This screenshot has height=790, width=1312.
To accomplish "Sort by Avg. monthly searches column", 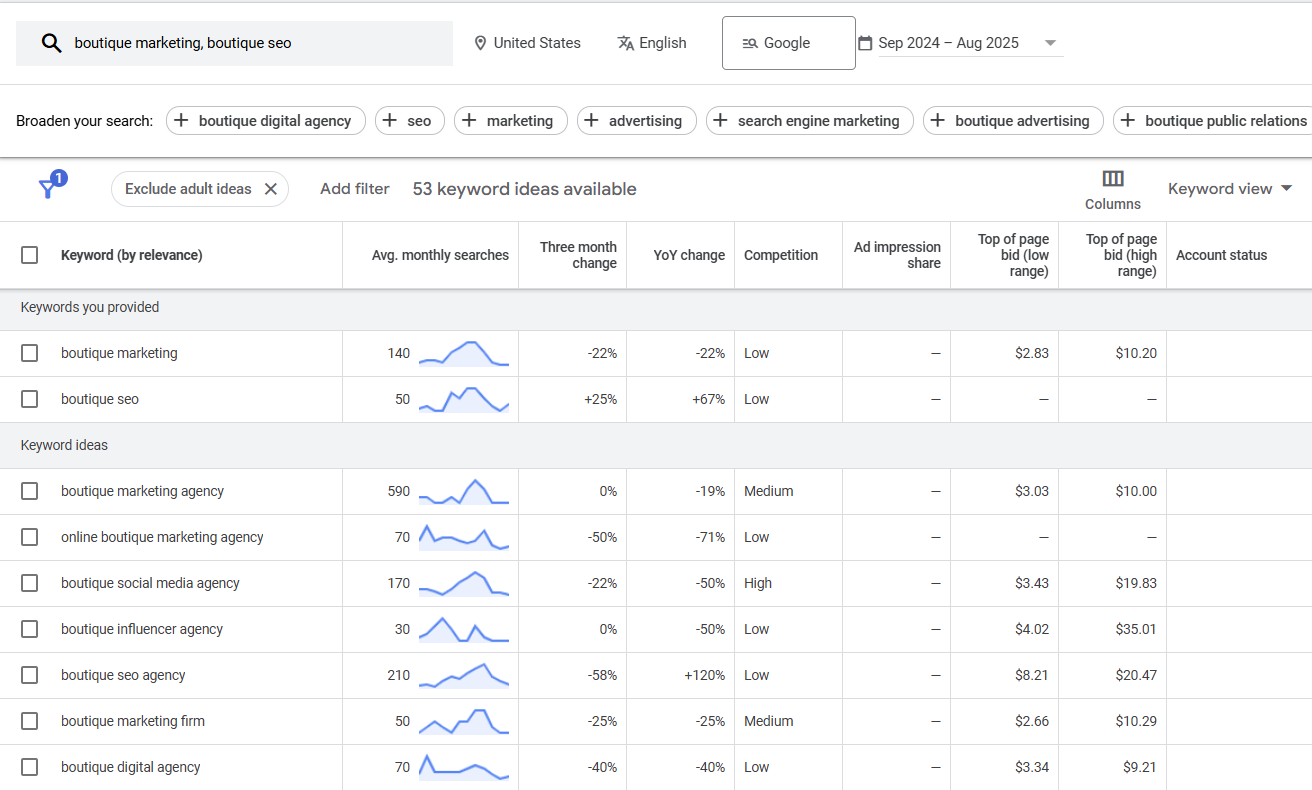I will click(440, 255).
